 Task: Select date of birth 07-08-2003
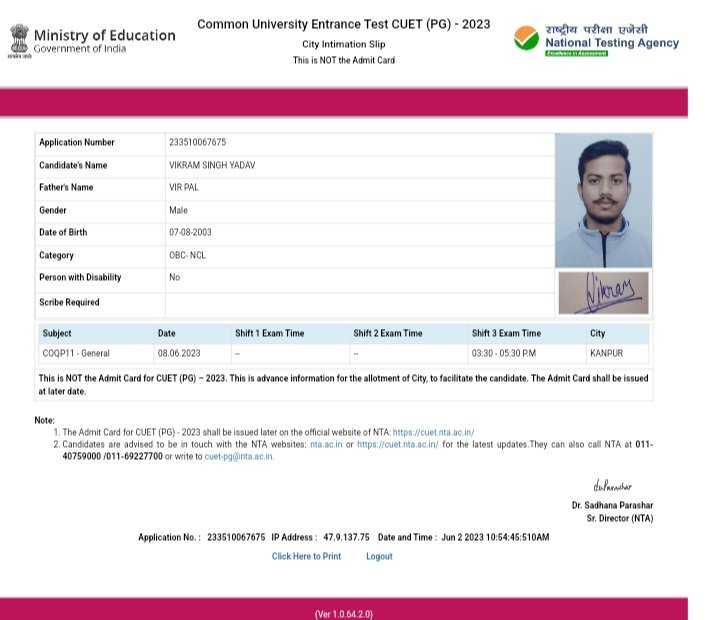(190, 232)
